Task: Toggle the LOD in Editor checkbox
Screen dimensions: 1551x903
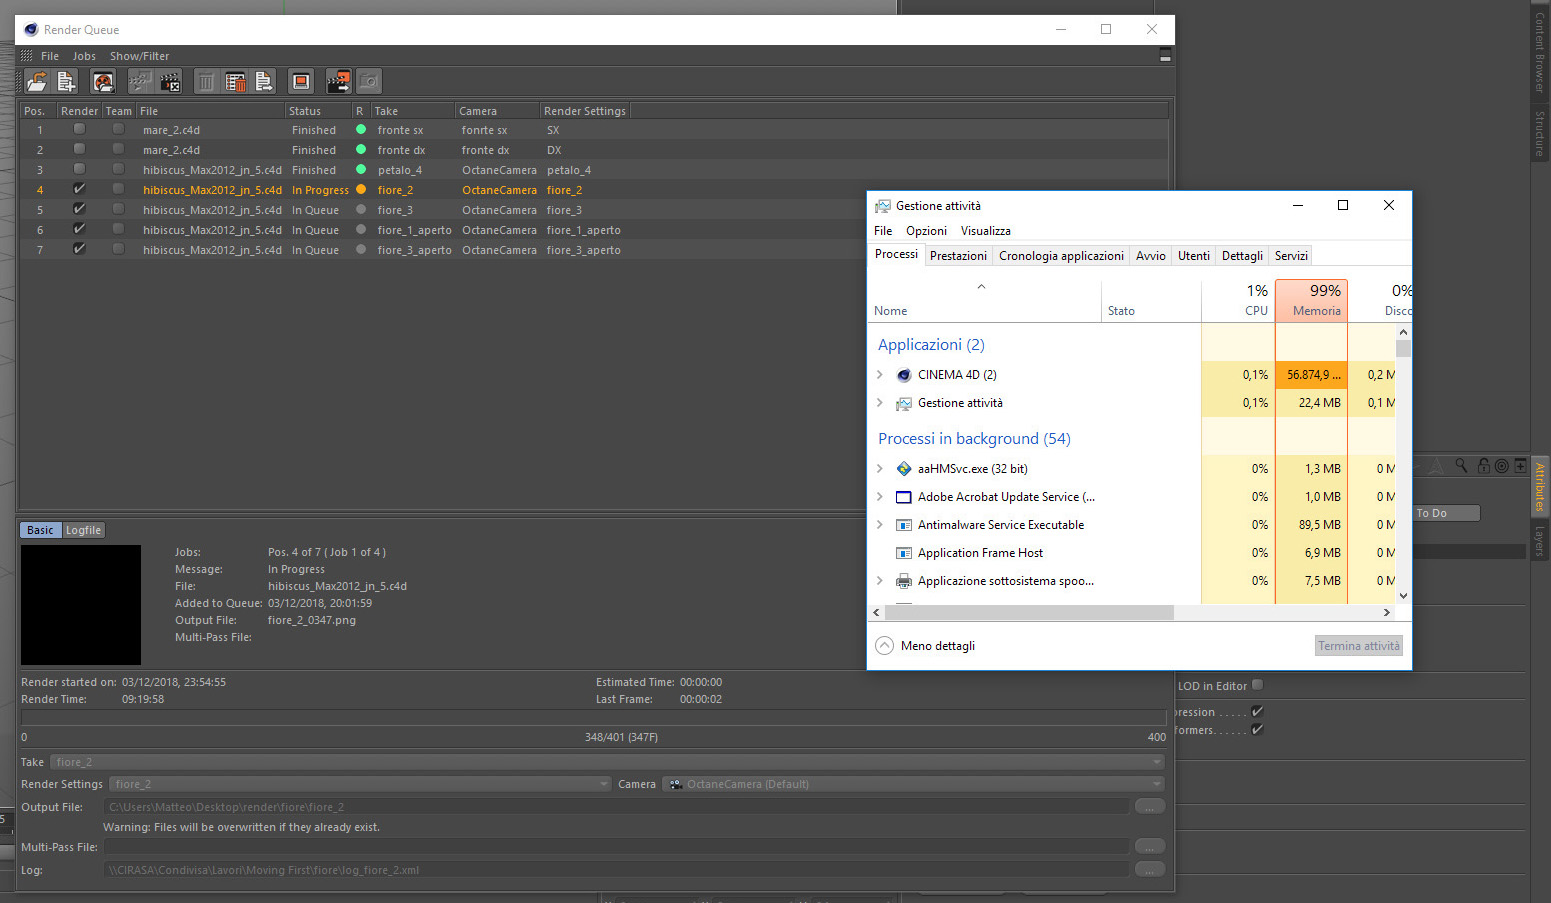Action: pos(1257,685)
